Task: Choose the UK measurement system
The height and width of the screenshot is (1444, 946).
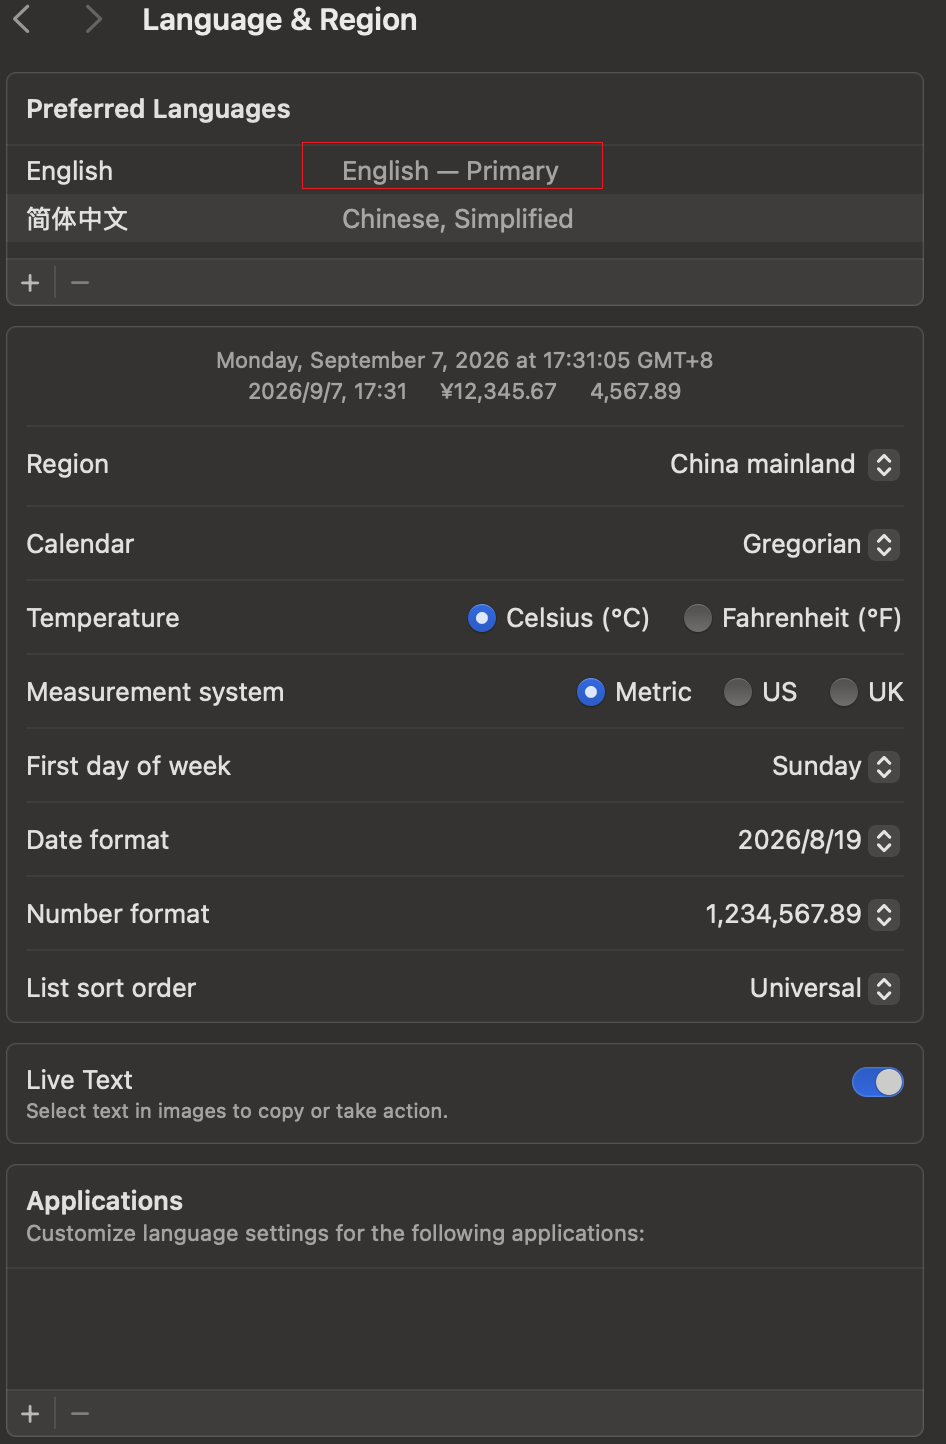Action: pos(844,692)
